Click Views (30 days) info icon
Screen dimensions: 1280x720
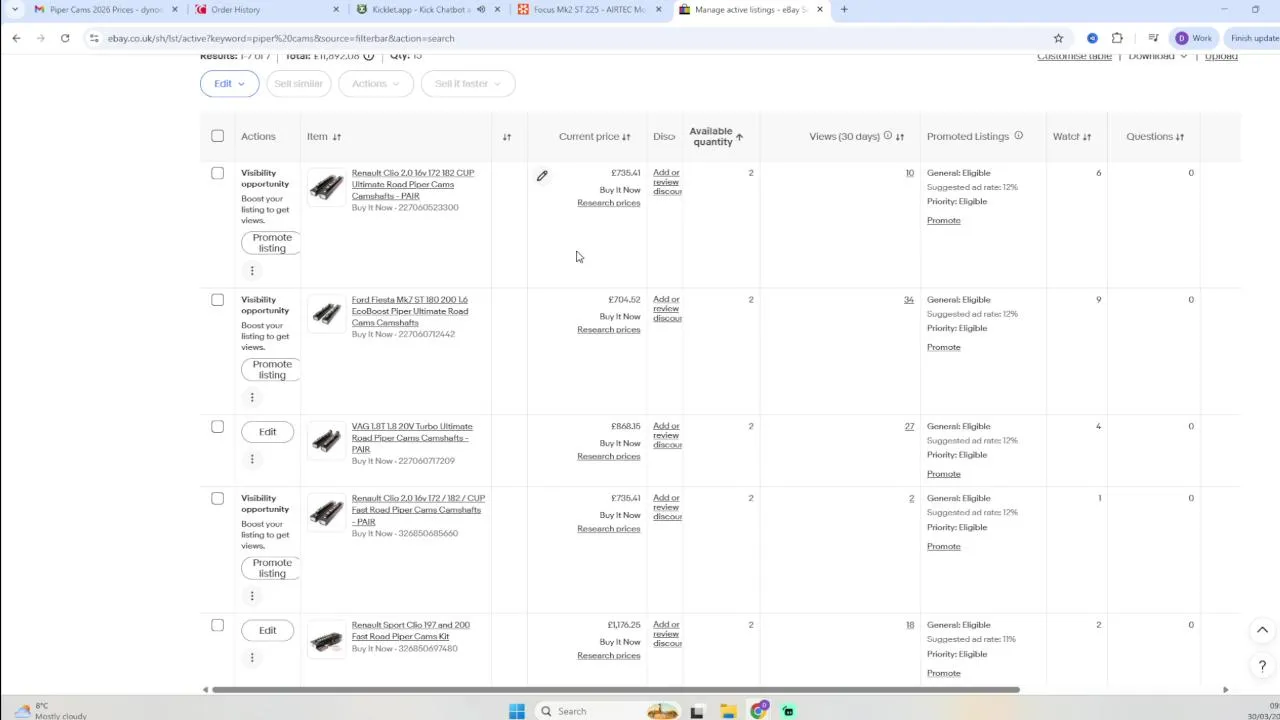[887, 136]
